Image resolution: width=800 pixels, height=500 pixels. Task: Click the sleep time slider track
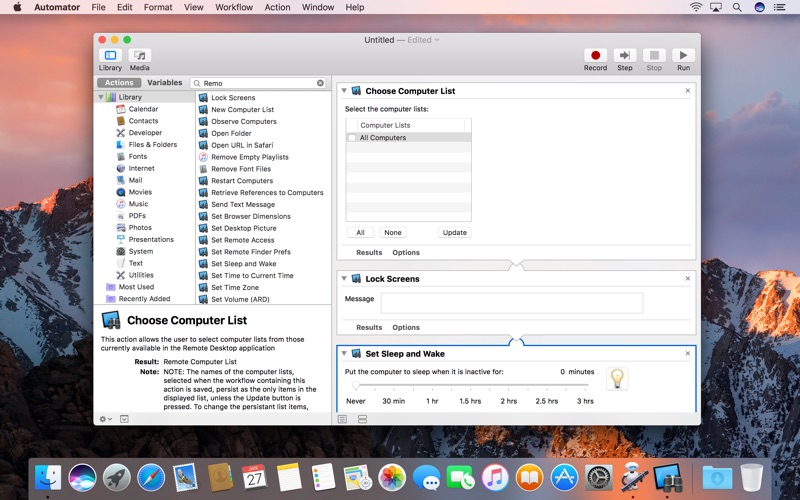(470, 386)
